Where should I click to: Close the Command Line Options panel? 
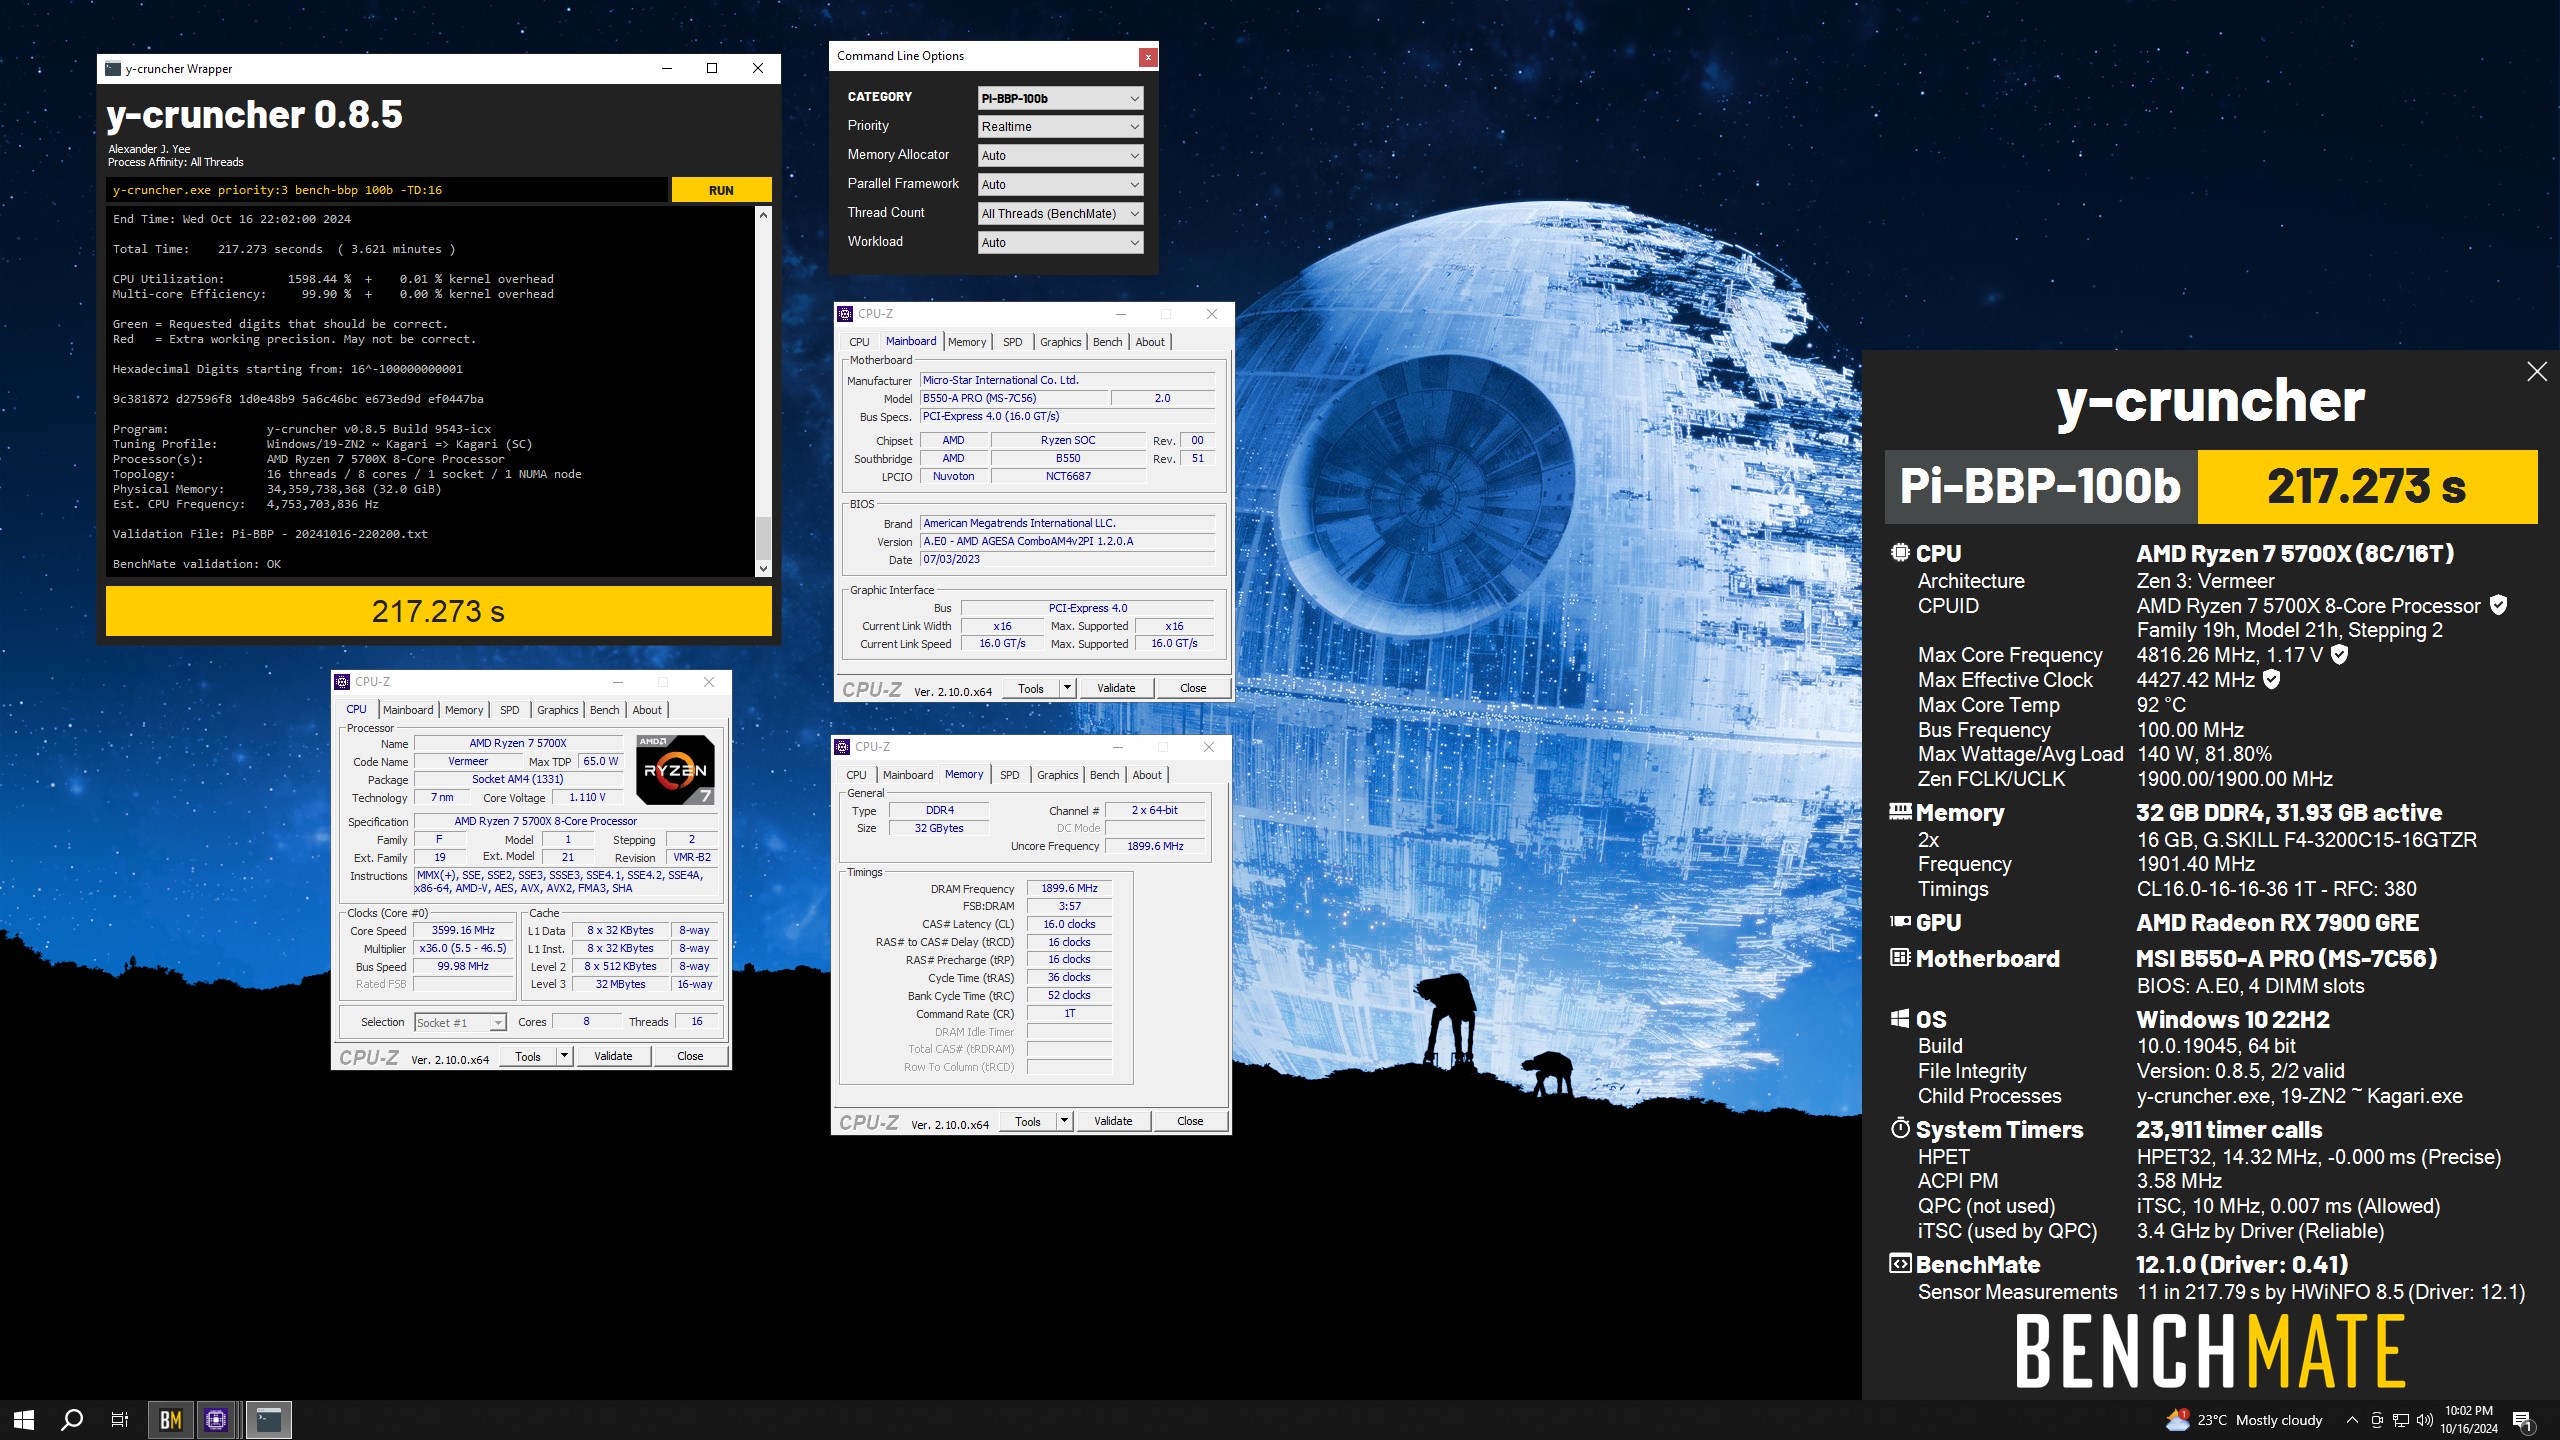point(1148,57)
